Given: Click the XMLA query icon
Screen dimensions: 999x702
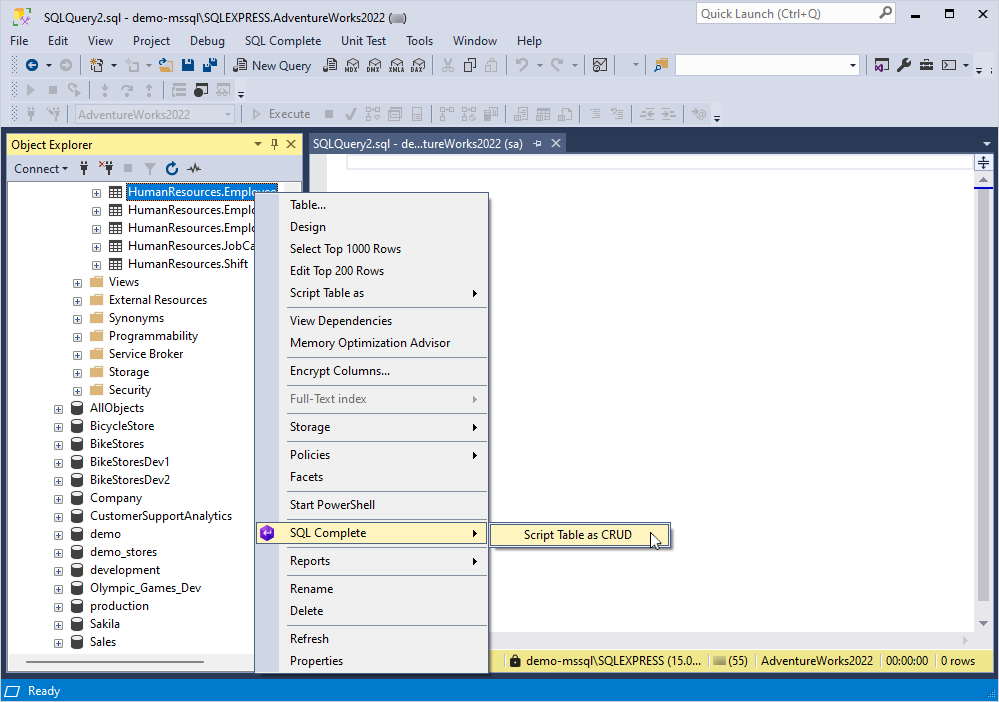Looking at the screenshot, I should coord(396,65).
